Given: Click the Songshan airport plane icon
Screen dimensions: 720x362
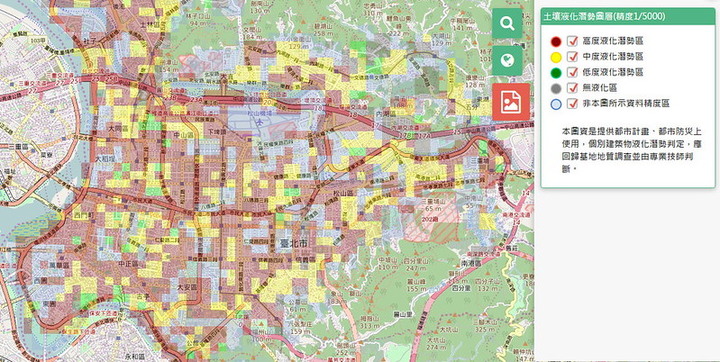Looking at the screenshot, I should click(x=260, y=122).
